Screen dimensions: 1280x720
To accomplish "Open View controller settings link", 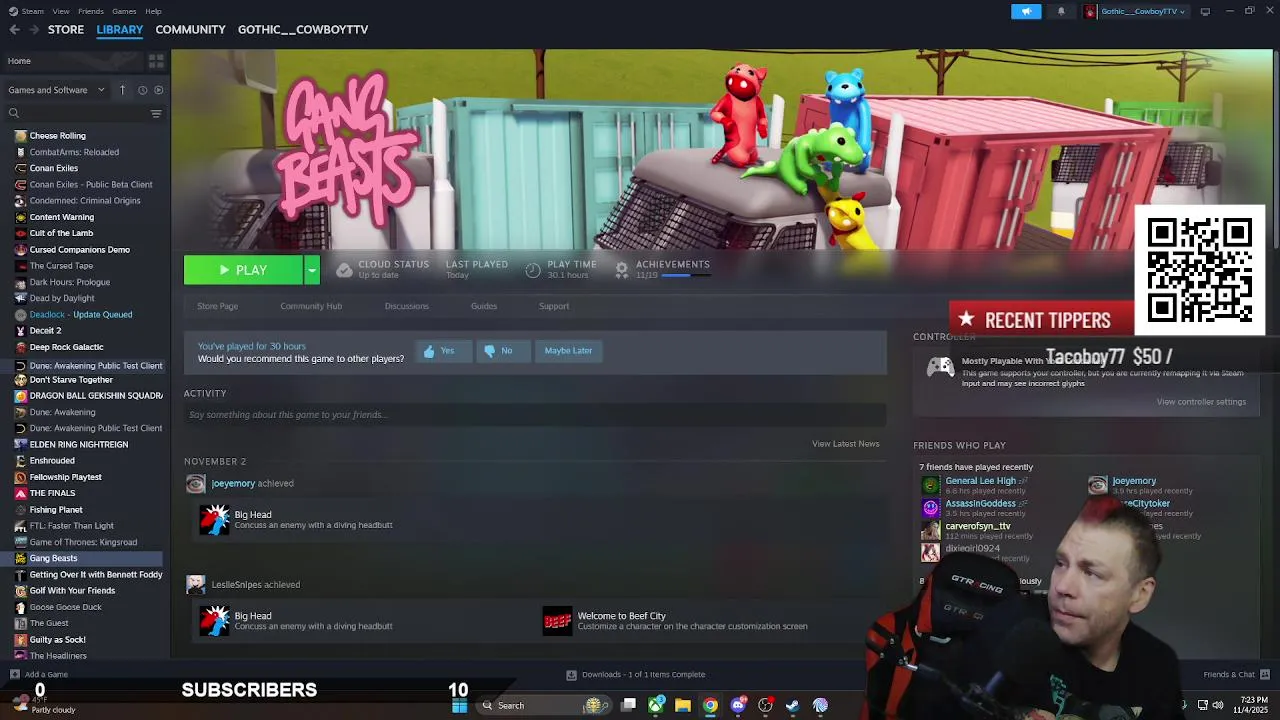I will [x=1201, y=402].
